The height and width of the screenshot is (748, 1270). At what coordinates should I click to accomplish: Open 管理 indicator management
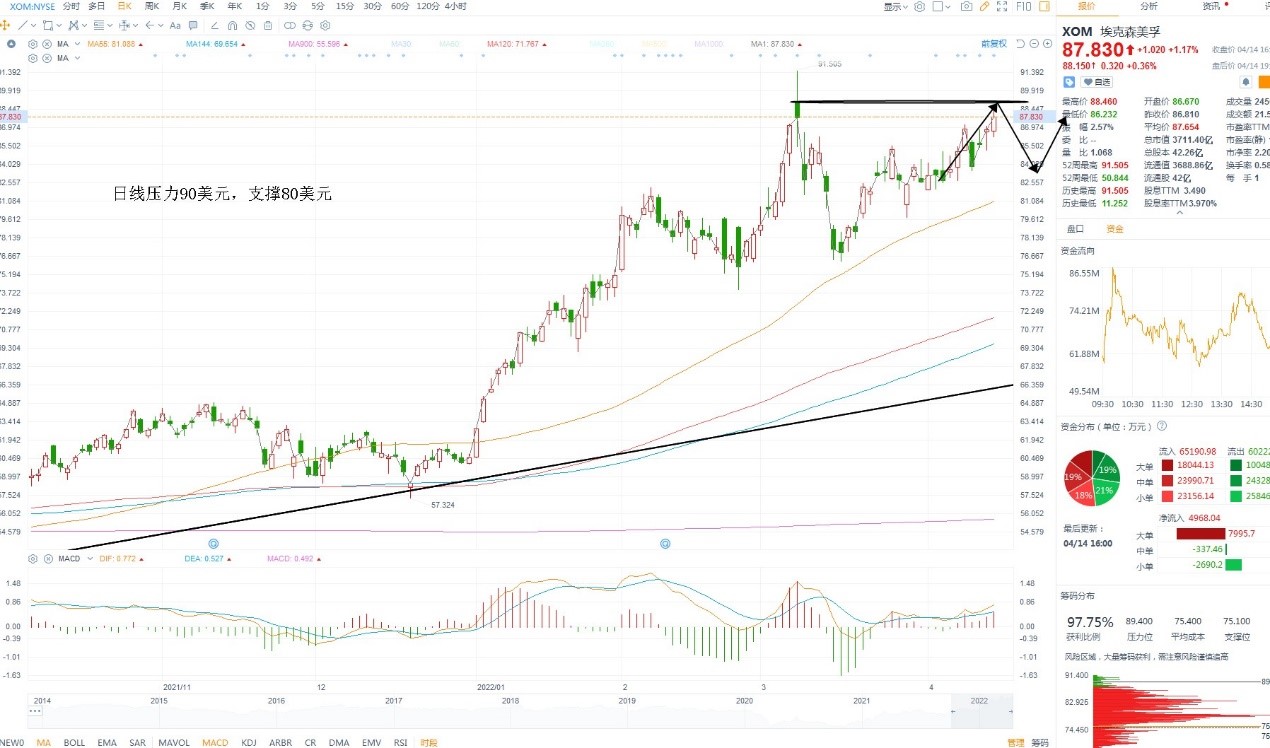tap(1016, 742)
